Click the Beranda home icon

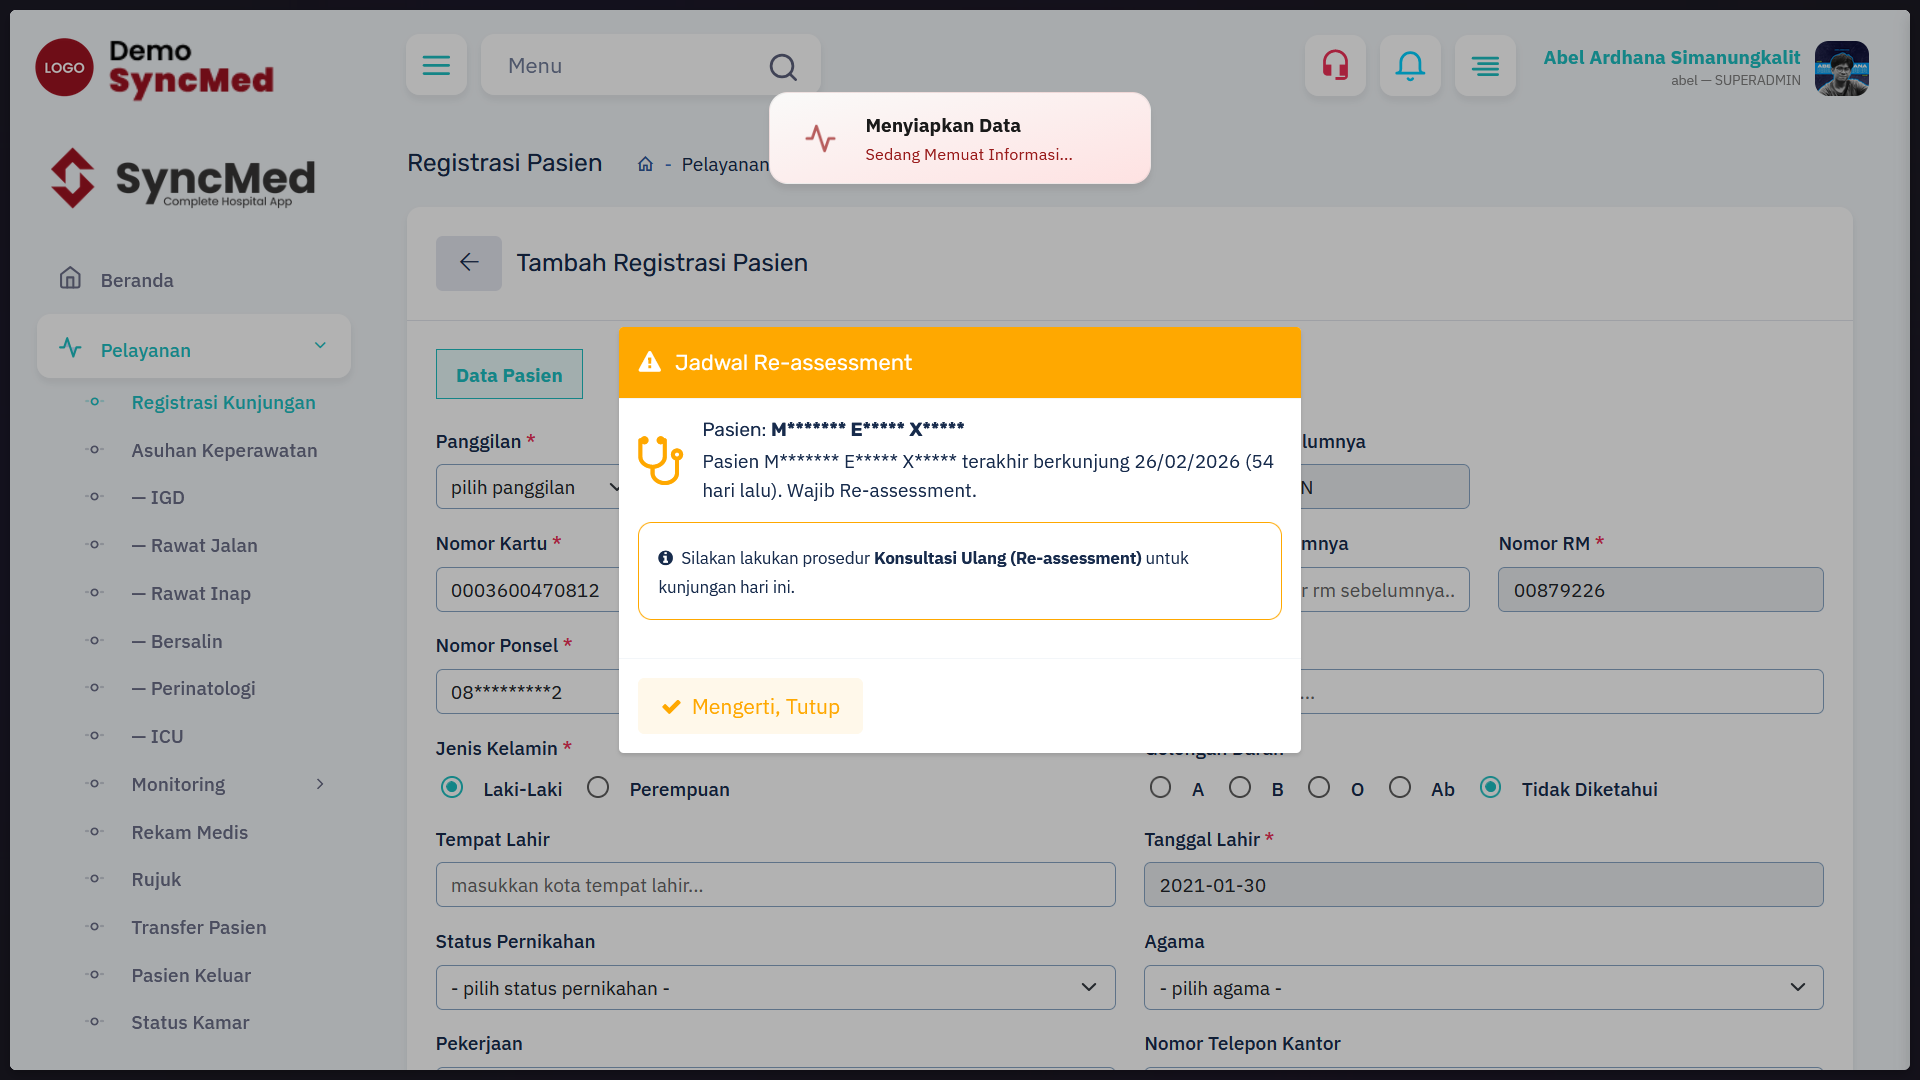[x=70, y=278]
